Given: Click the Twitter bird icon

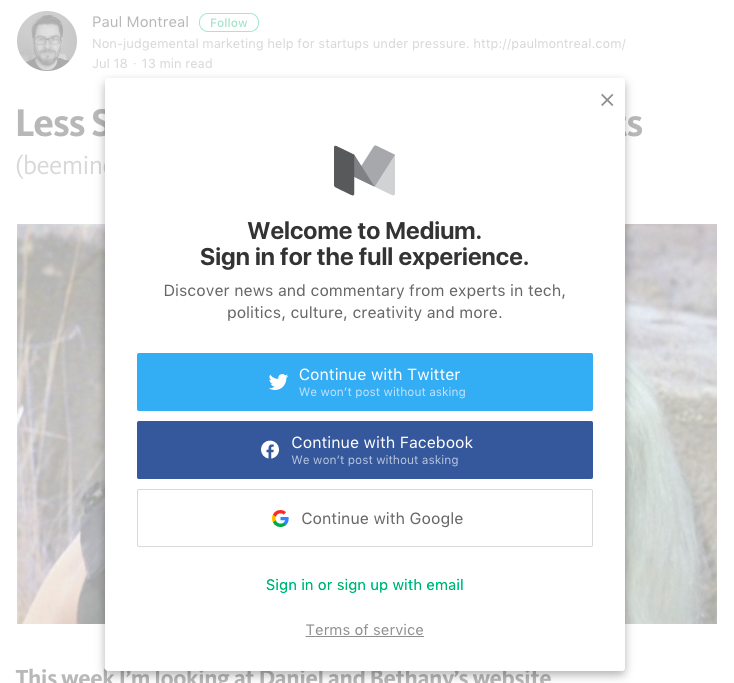Looking at the screenshot, I should coord(278,382).
